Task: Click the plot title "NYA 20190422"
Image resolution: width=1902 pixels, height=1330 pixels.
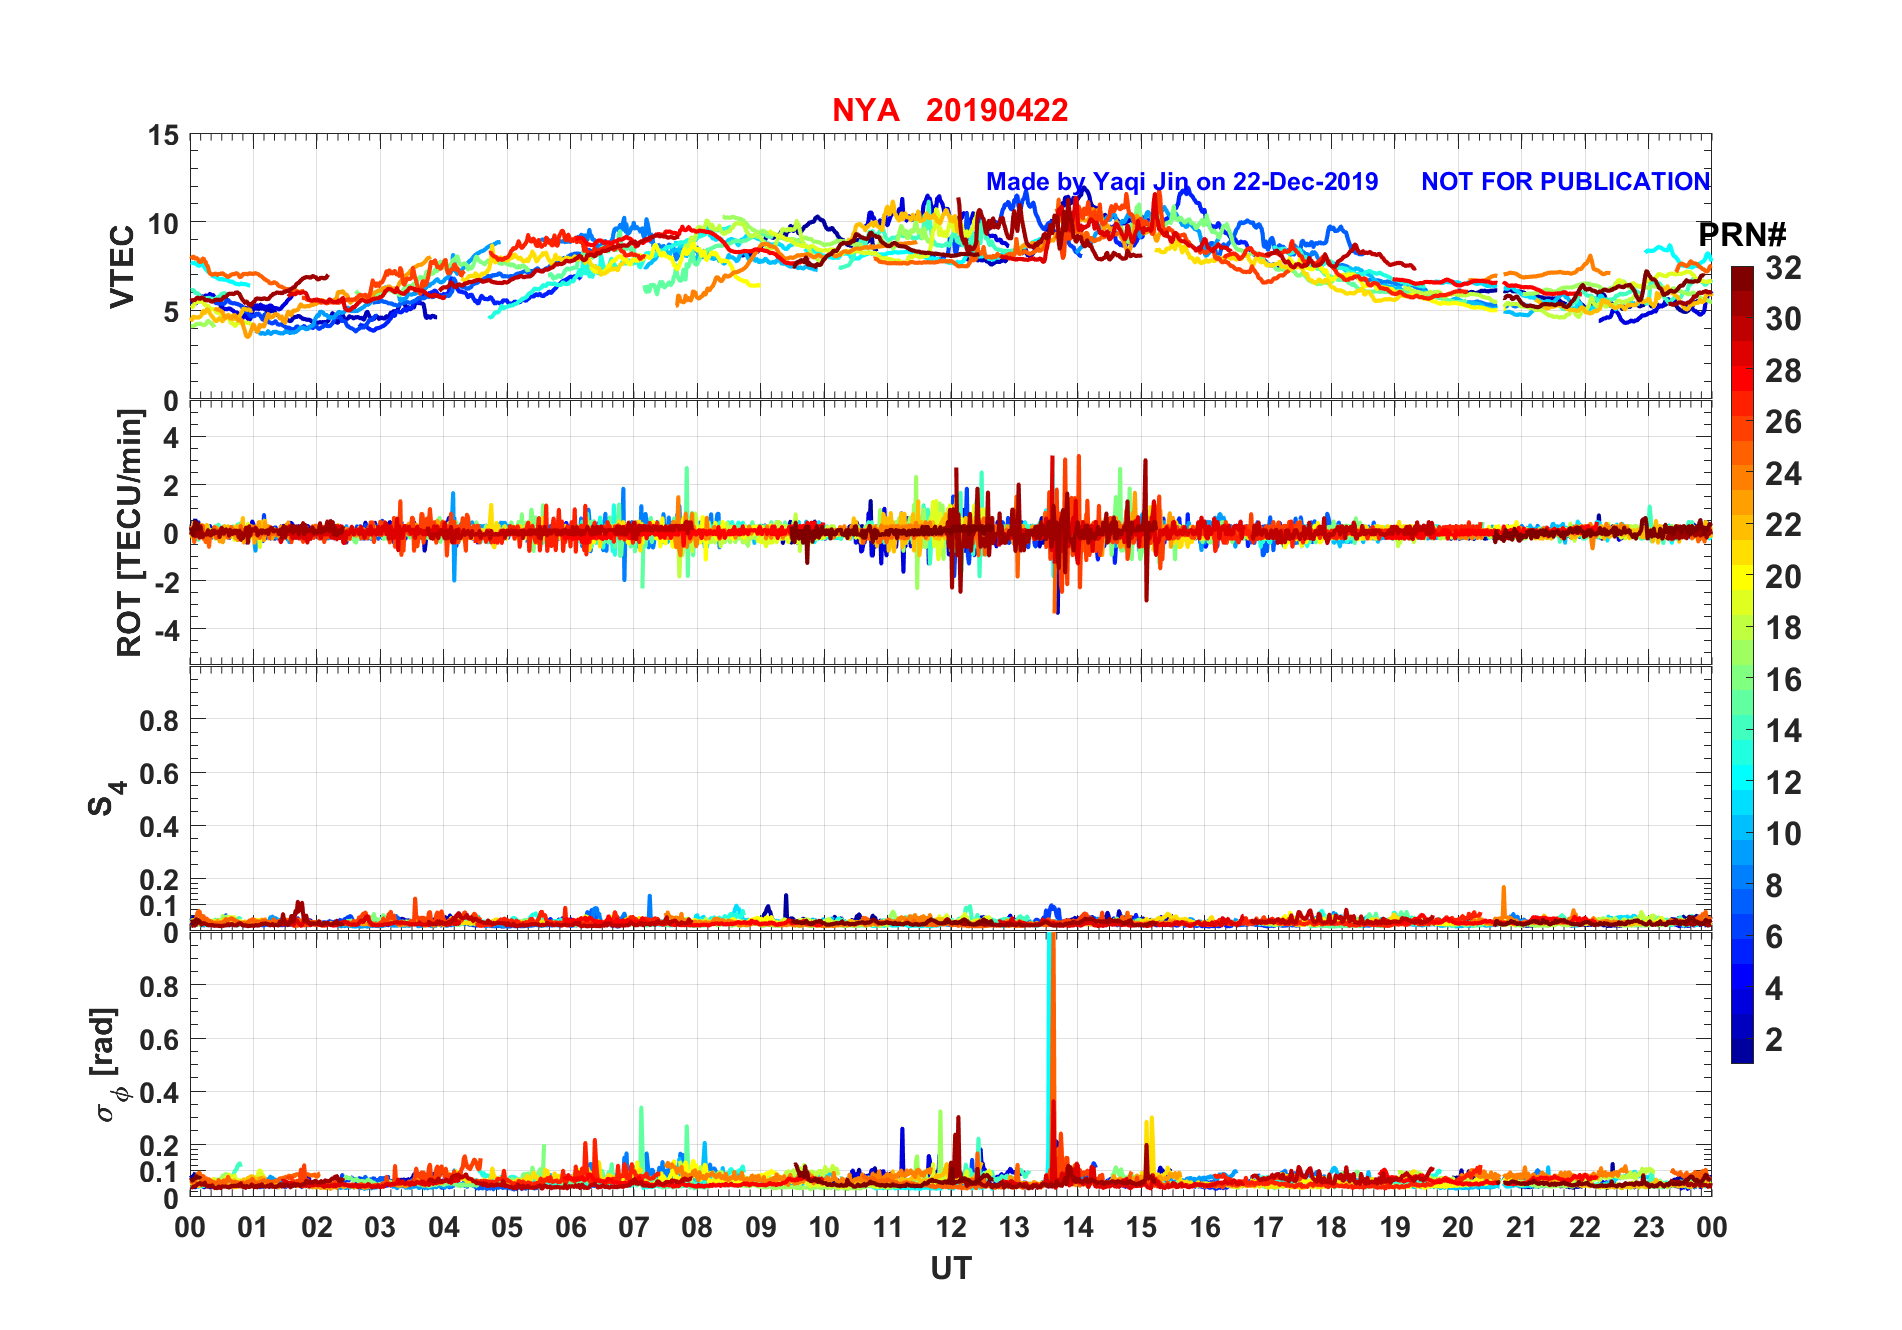Action: pos(950,110)
